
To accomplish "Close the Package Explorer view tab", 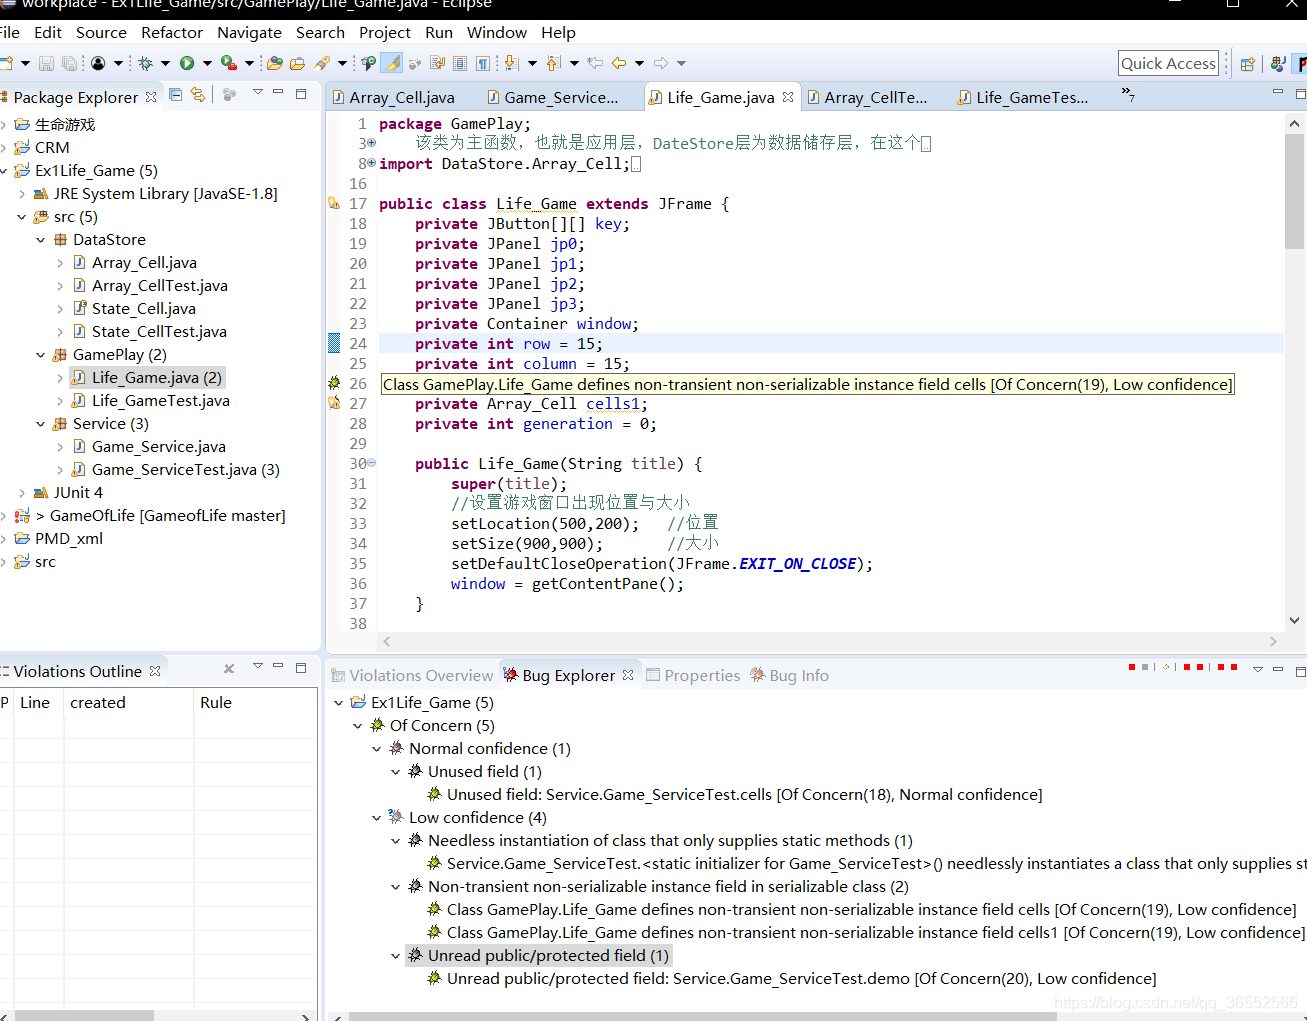I will click(x=151, y=97).
